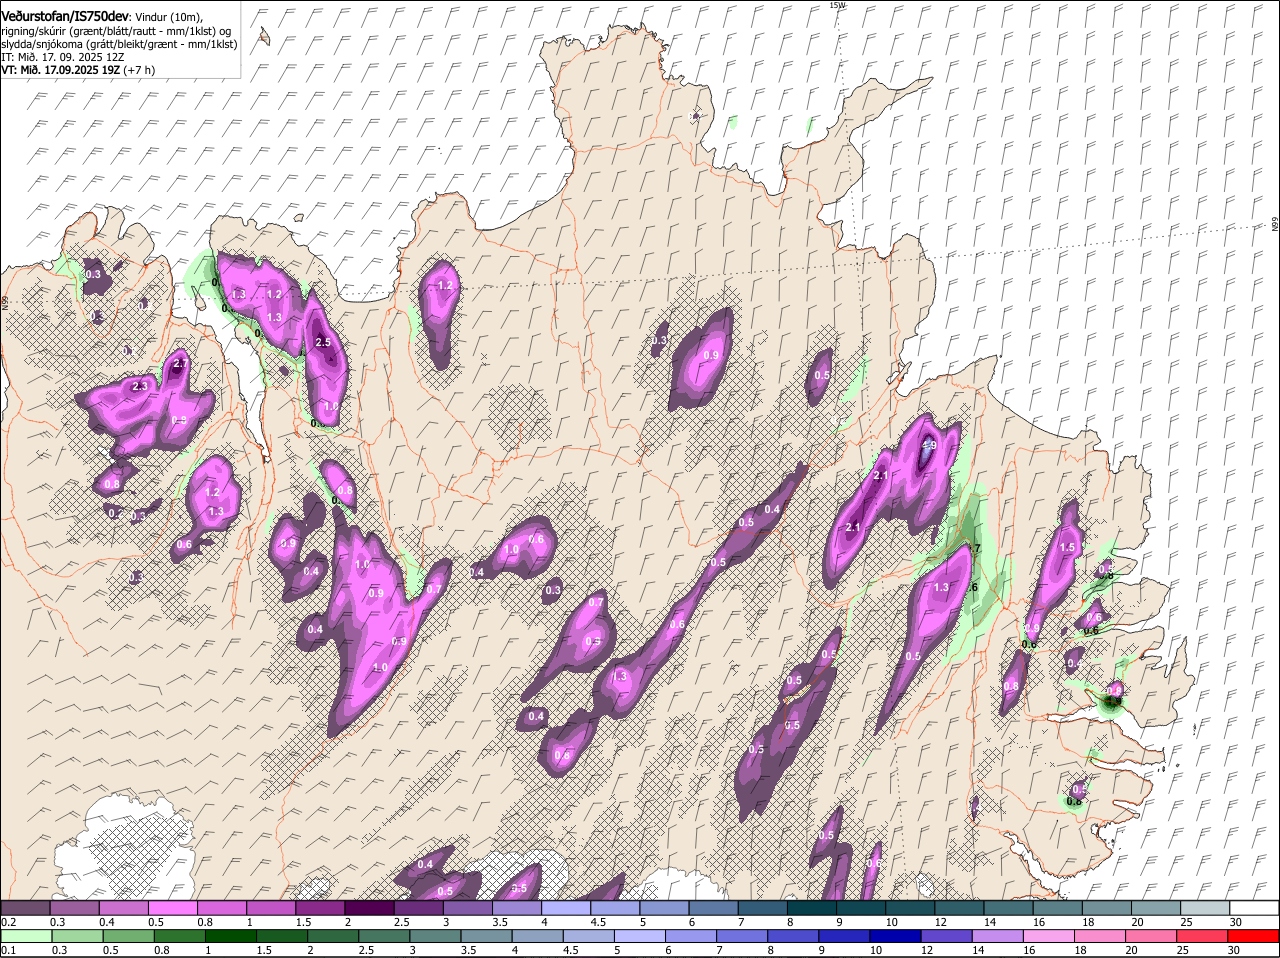
Task: Pick upper scale swatch between 3.5 and 4
Action: click(x=517, y=908)
